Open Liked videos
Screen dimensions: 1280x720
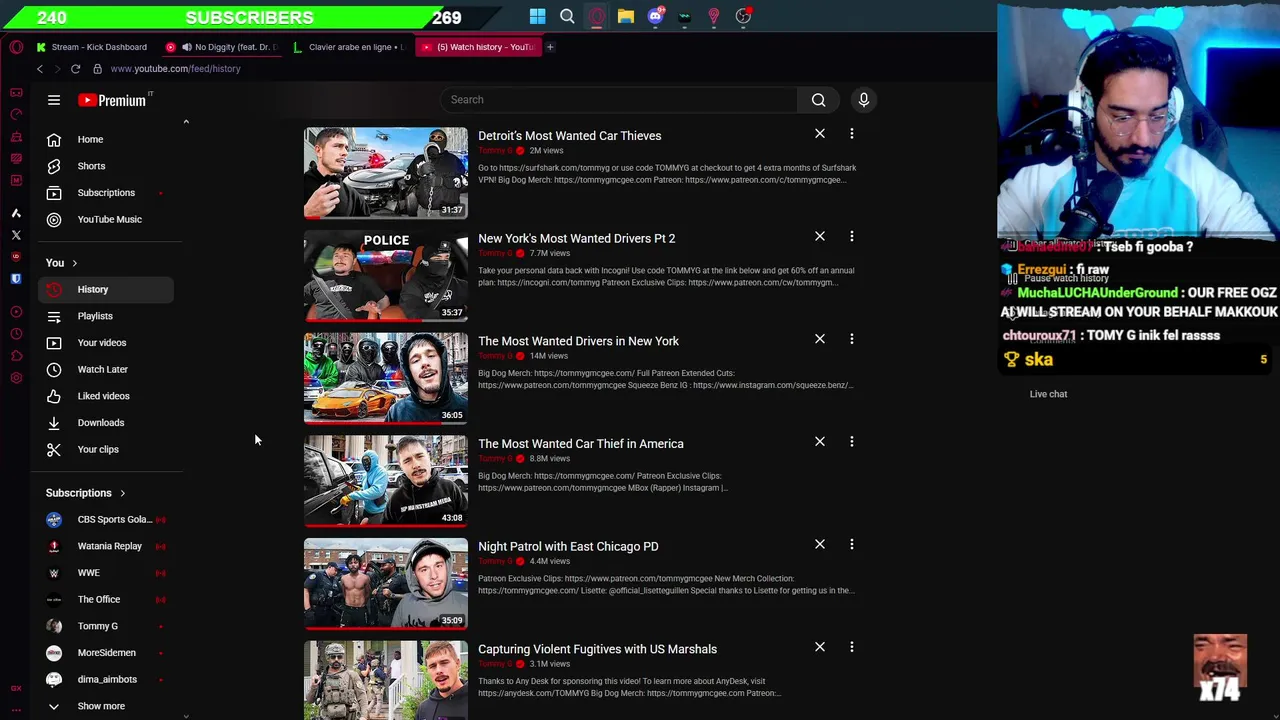[x=106, y=396]
